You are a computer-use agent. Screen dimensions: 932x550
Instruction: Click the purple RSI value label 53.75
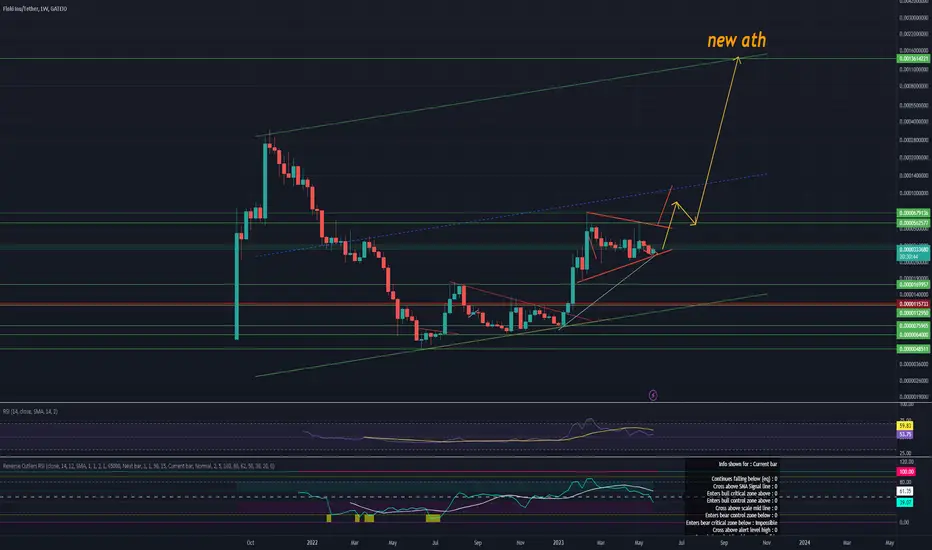tap(905, 435)
